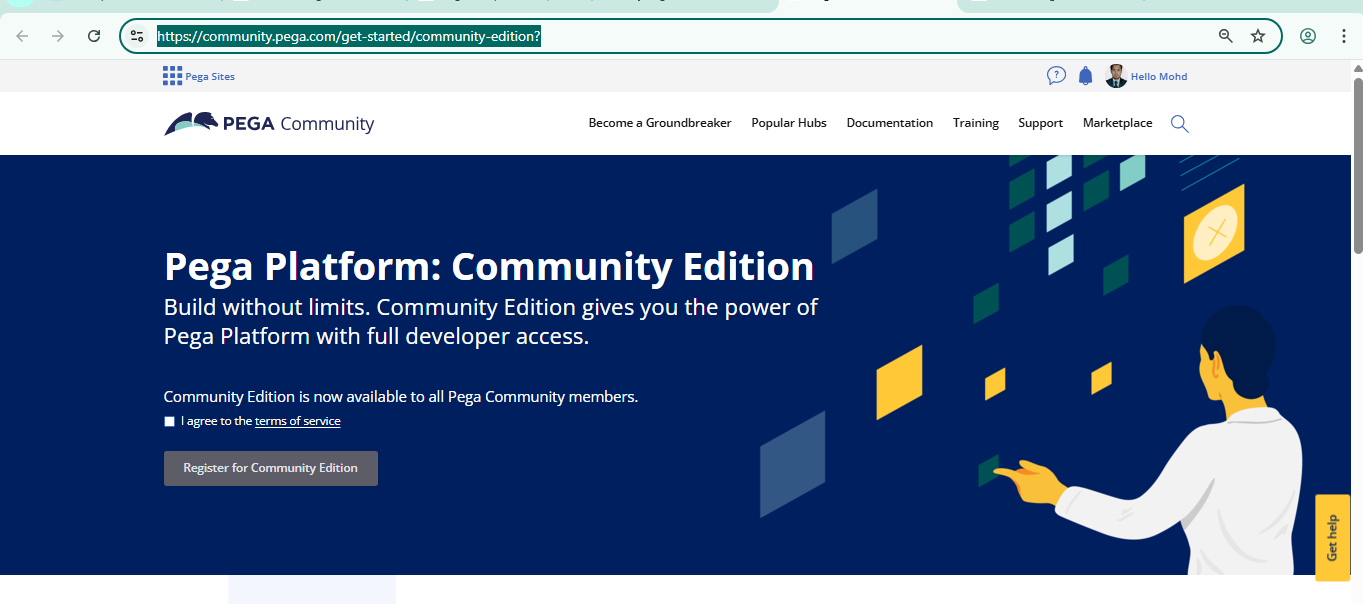
Task: Click Register for Community Edition button
Action: pos(270,468)
